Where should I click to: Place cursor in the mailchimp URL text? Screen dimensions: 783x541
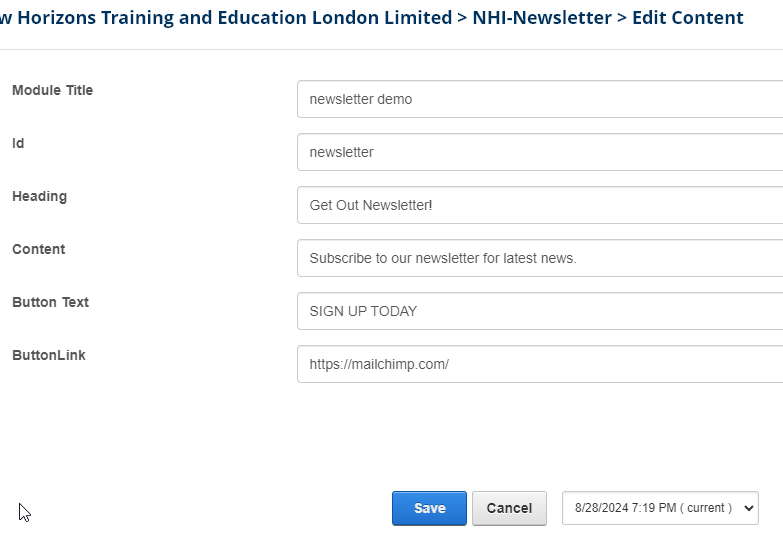click(379, 364)
